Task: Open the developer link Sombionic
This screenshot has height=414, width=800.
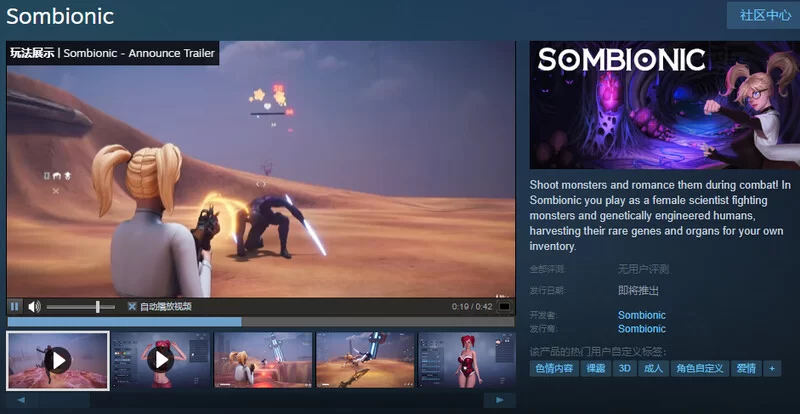Action: coord(642,315)
